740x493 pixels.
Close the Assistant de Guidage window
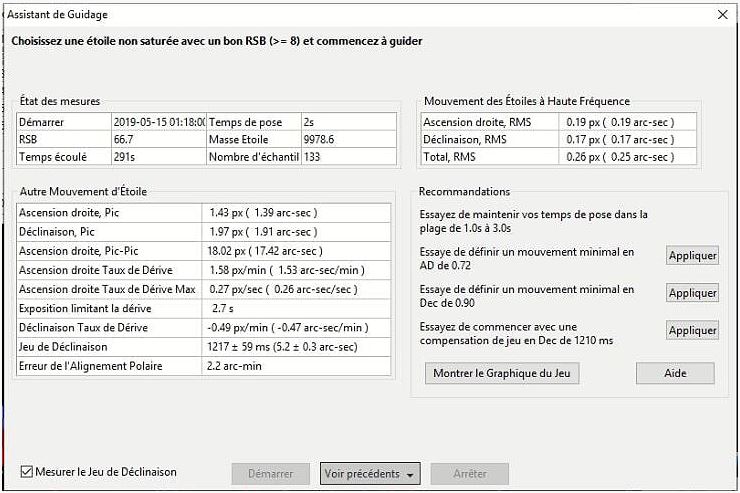tap(722, 15)
